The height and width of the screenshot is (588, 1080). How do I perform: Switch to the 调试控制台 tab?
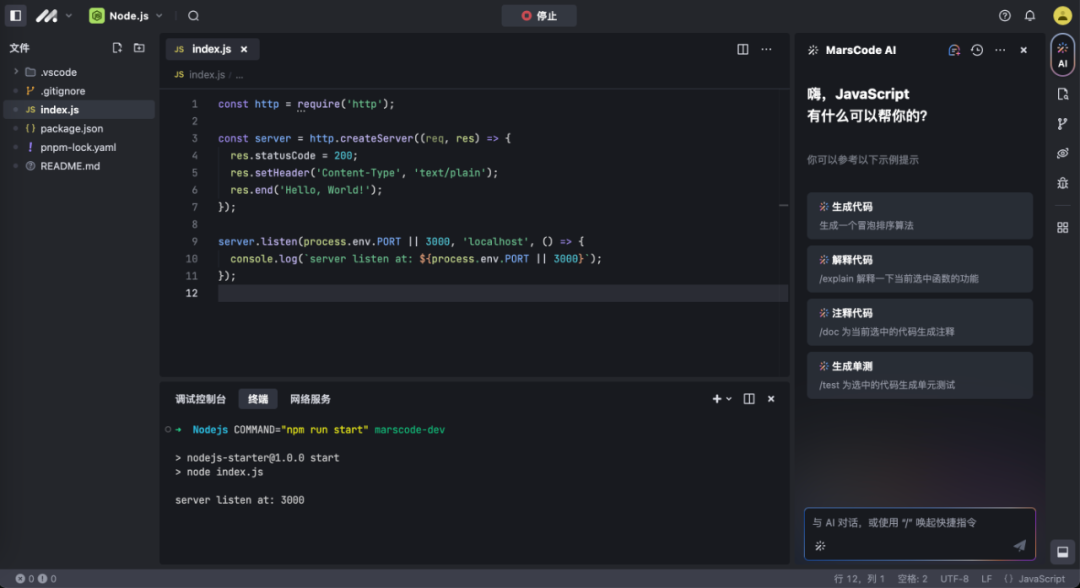(x=201, y=399)
